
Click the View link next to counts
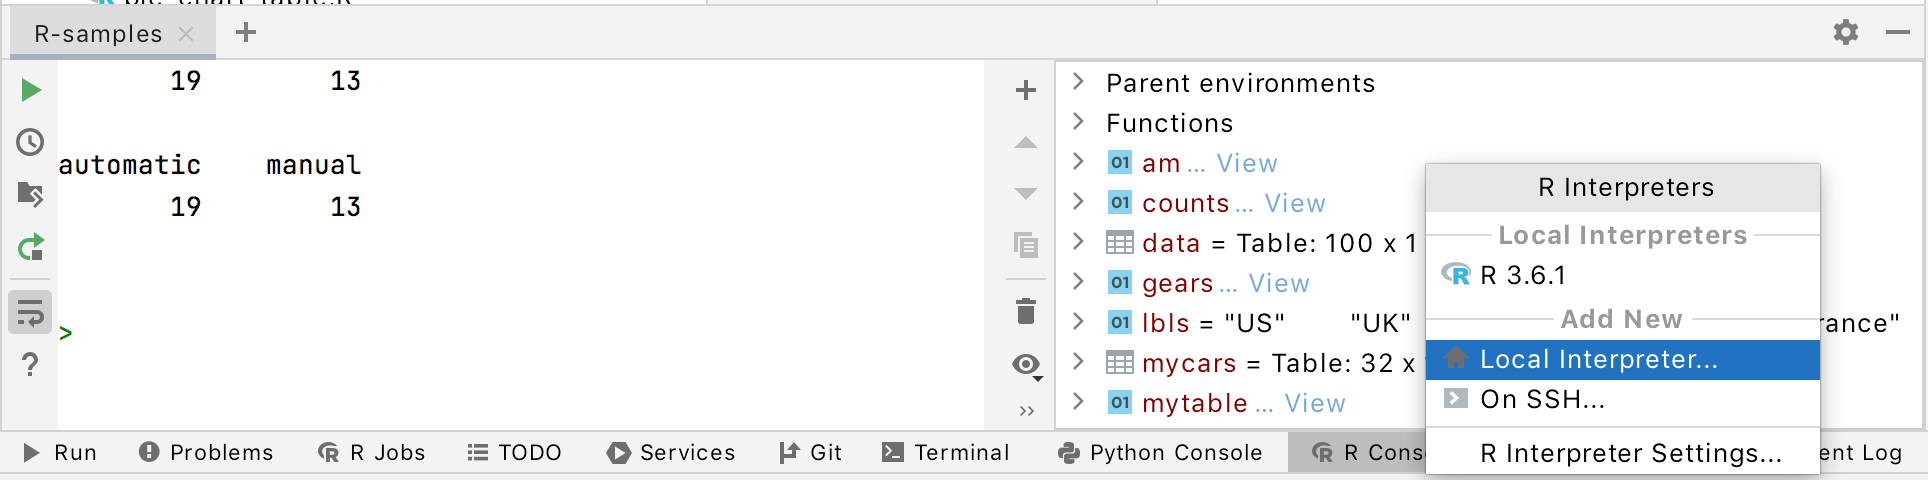click(x=1294, y=203)
